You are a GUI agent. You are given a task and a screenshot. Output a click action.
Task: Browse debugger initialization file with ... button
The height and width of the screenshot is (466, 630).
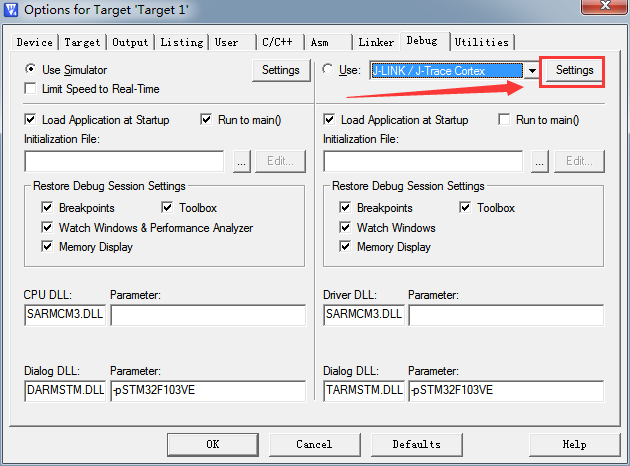coord(539,161)
